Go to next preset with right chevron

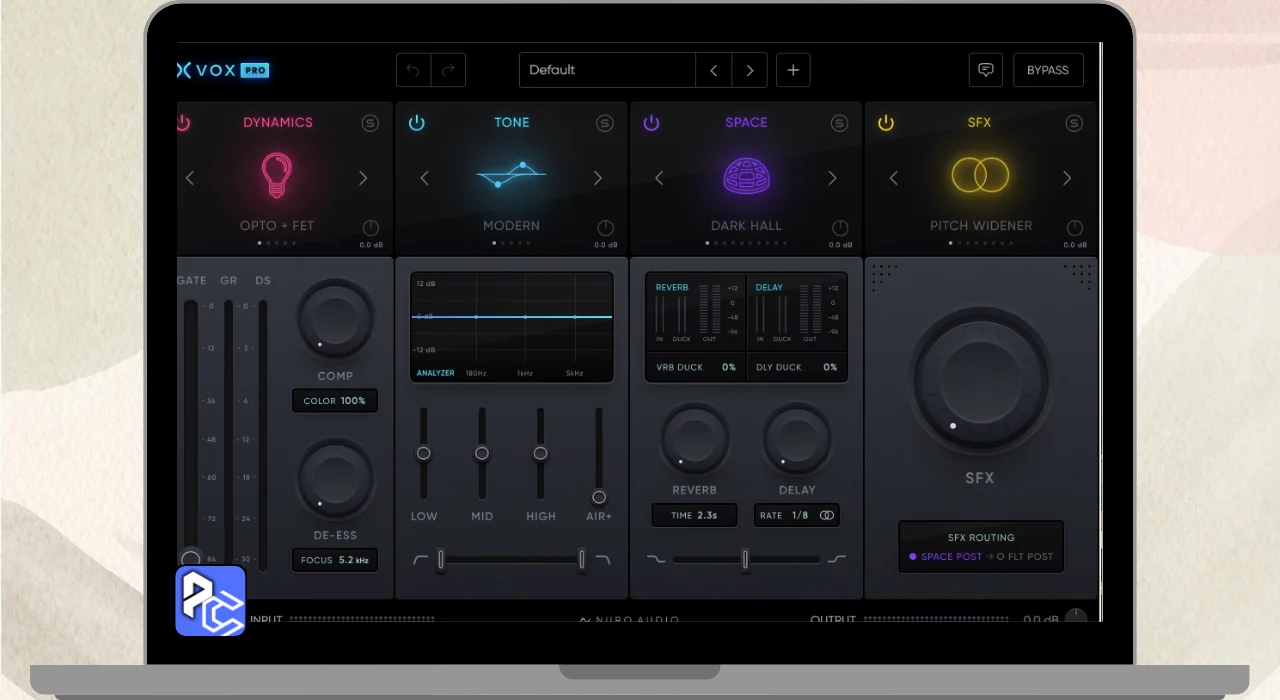pyautogui.click(x=749, y=70)
